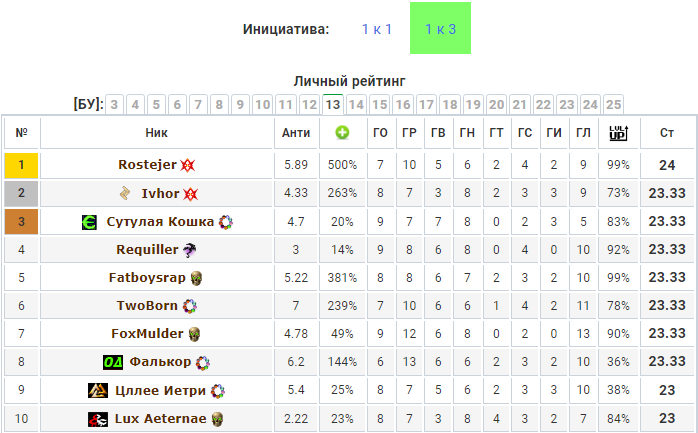698x433 pixels.
Task: Click the gold clan icon before Ivhor
Action: [125, 193]
